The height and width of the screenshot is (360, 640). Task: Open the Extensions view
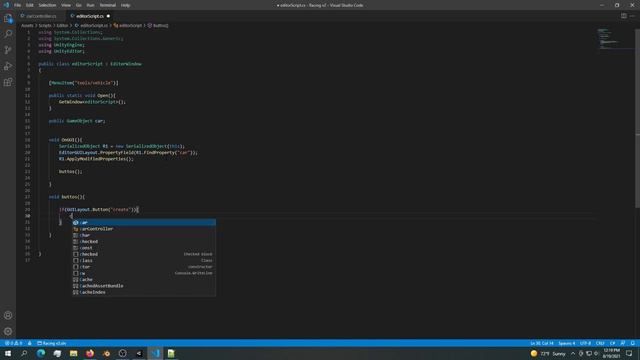[x=8, y=82]
